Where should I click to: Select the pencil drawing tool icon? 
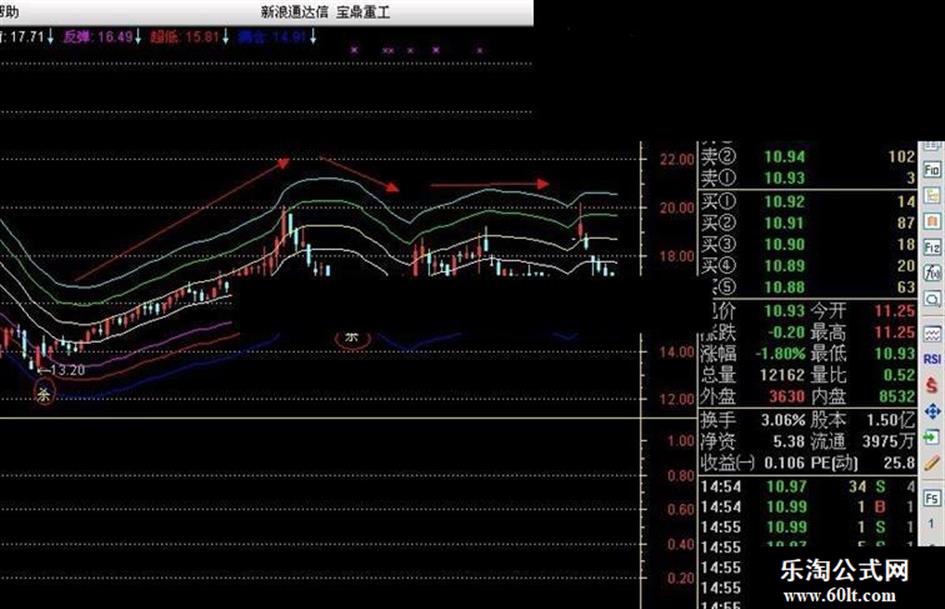932,463
